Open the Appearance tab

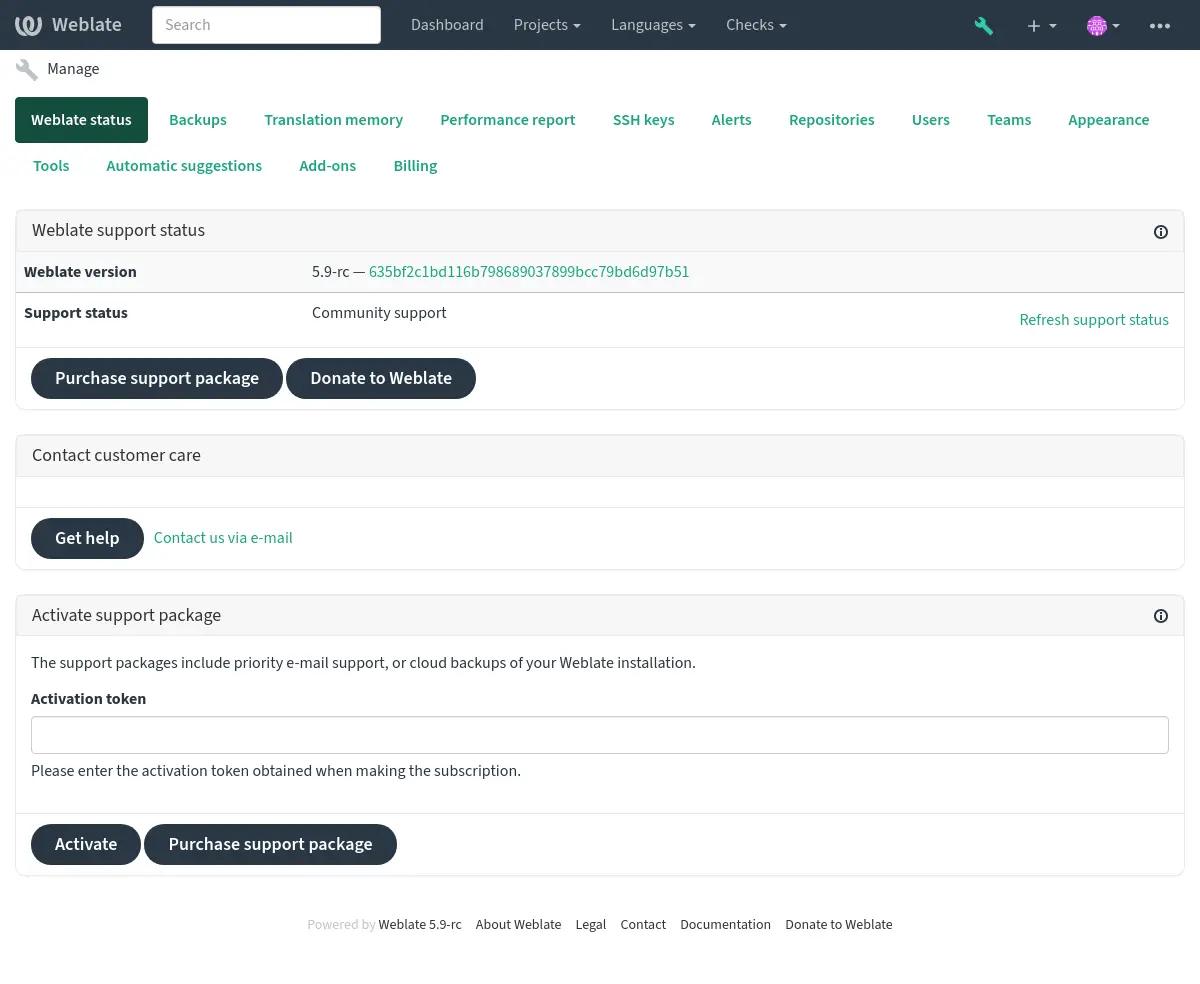[1108, 120]
